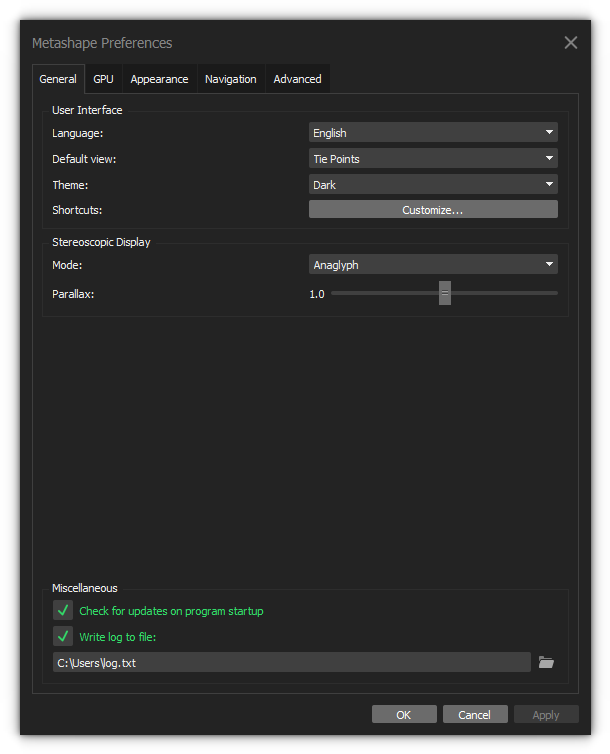This screenshot has height=754, width=610.
Task: Switch to the Navigation tab
Action: coord(231,79)
